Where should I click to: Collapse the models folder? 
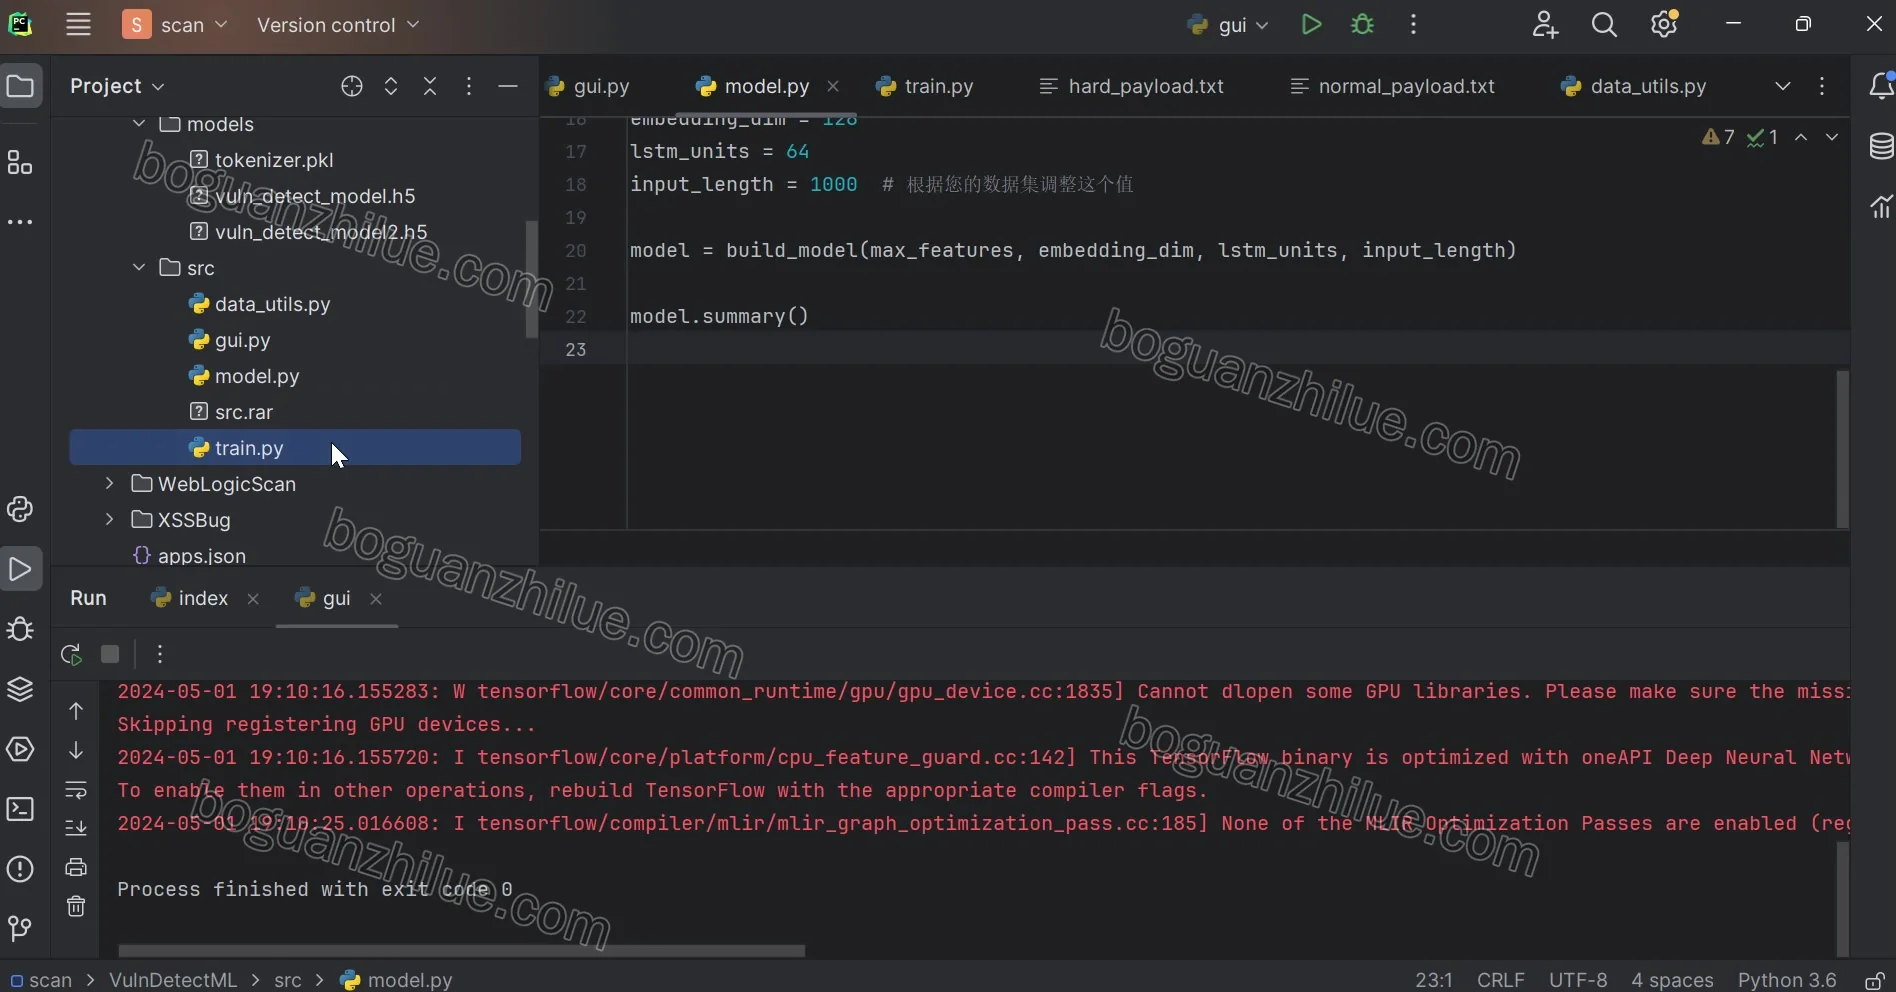(139, 124)
